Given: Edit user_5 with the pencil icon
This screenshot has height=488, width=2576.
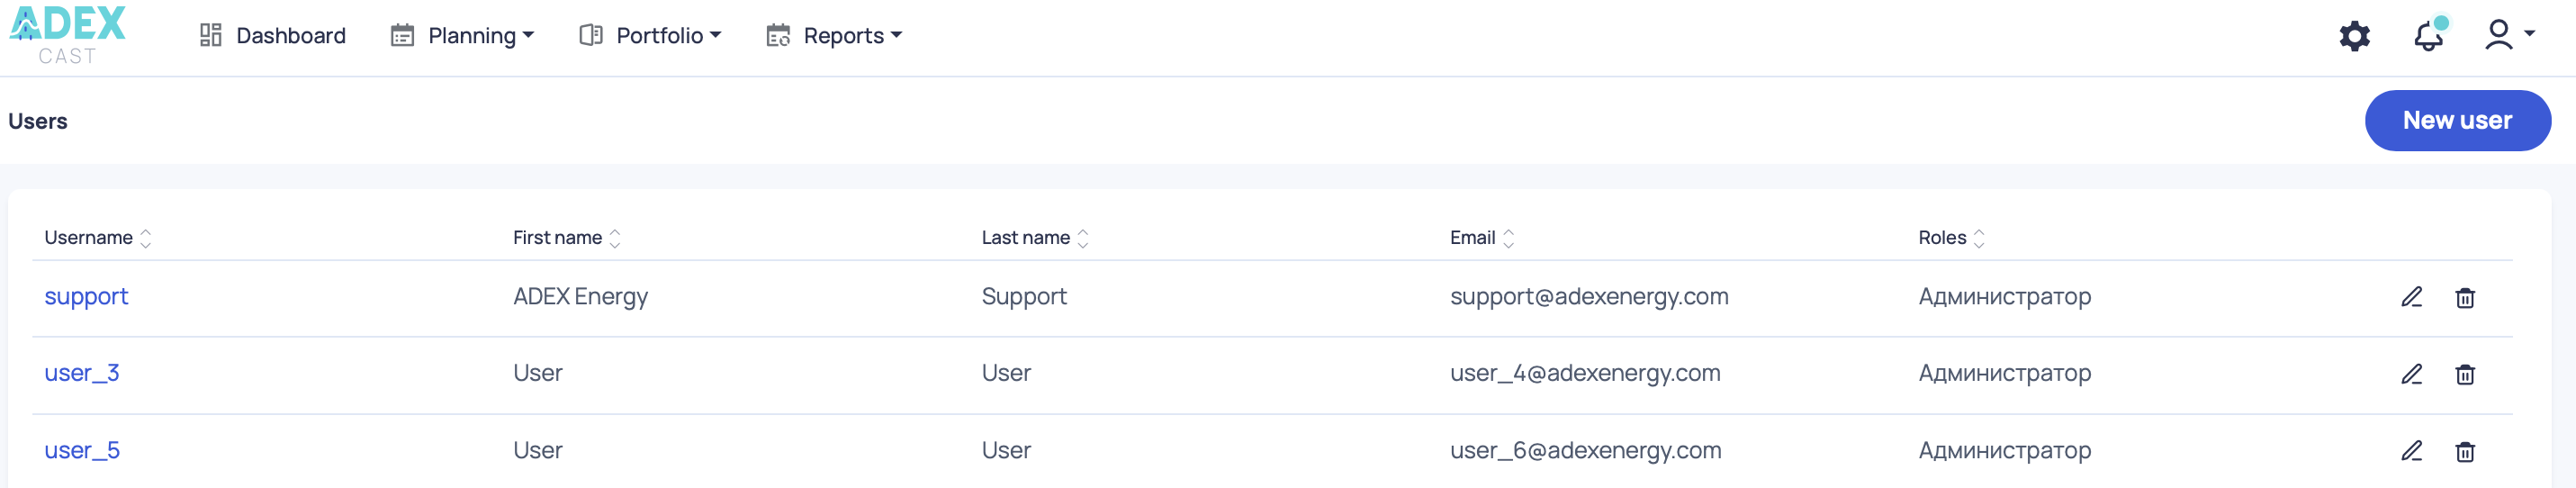Looking at the screenshot, I should tap(2411, 451).
